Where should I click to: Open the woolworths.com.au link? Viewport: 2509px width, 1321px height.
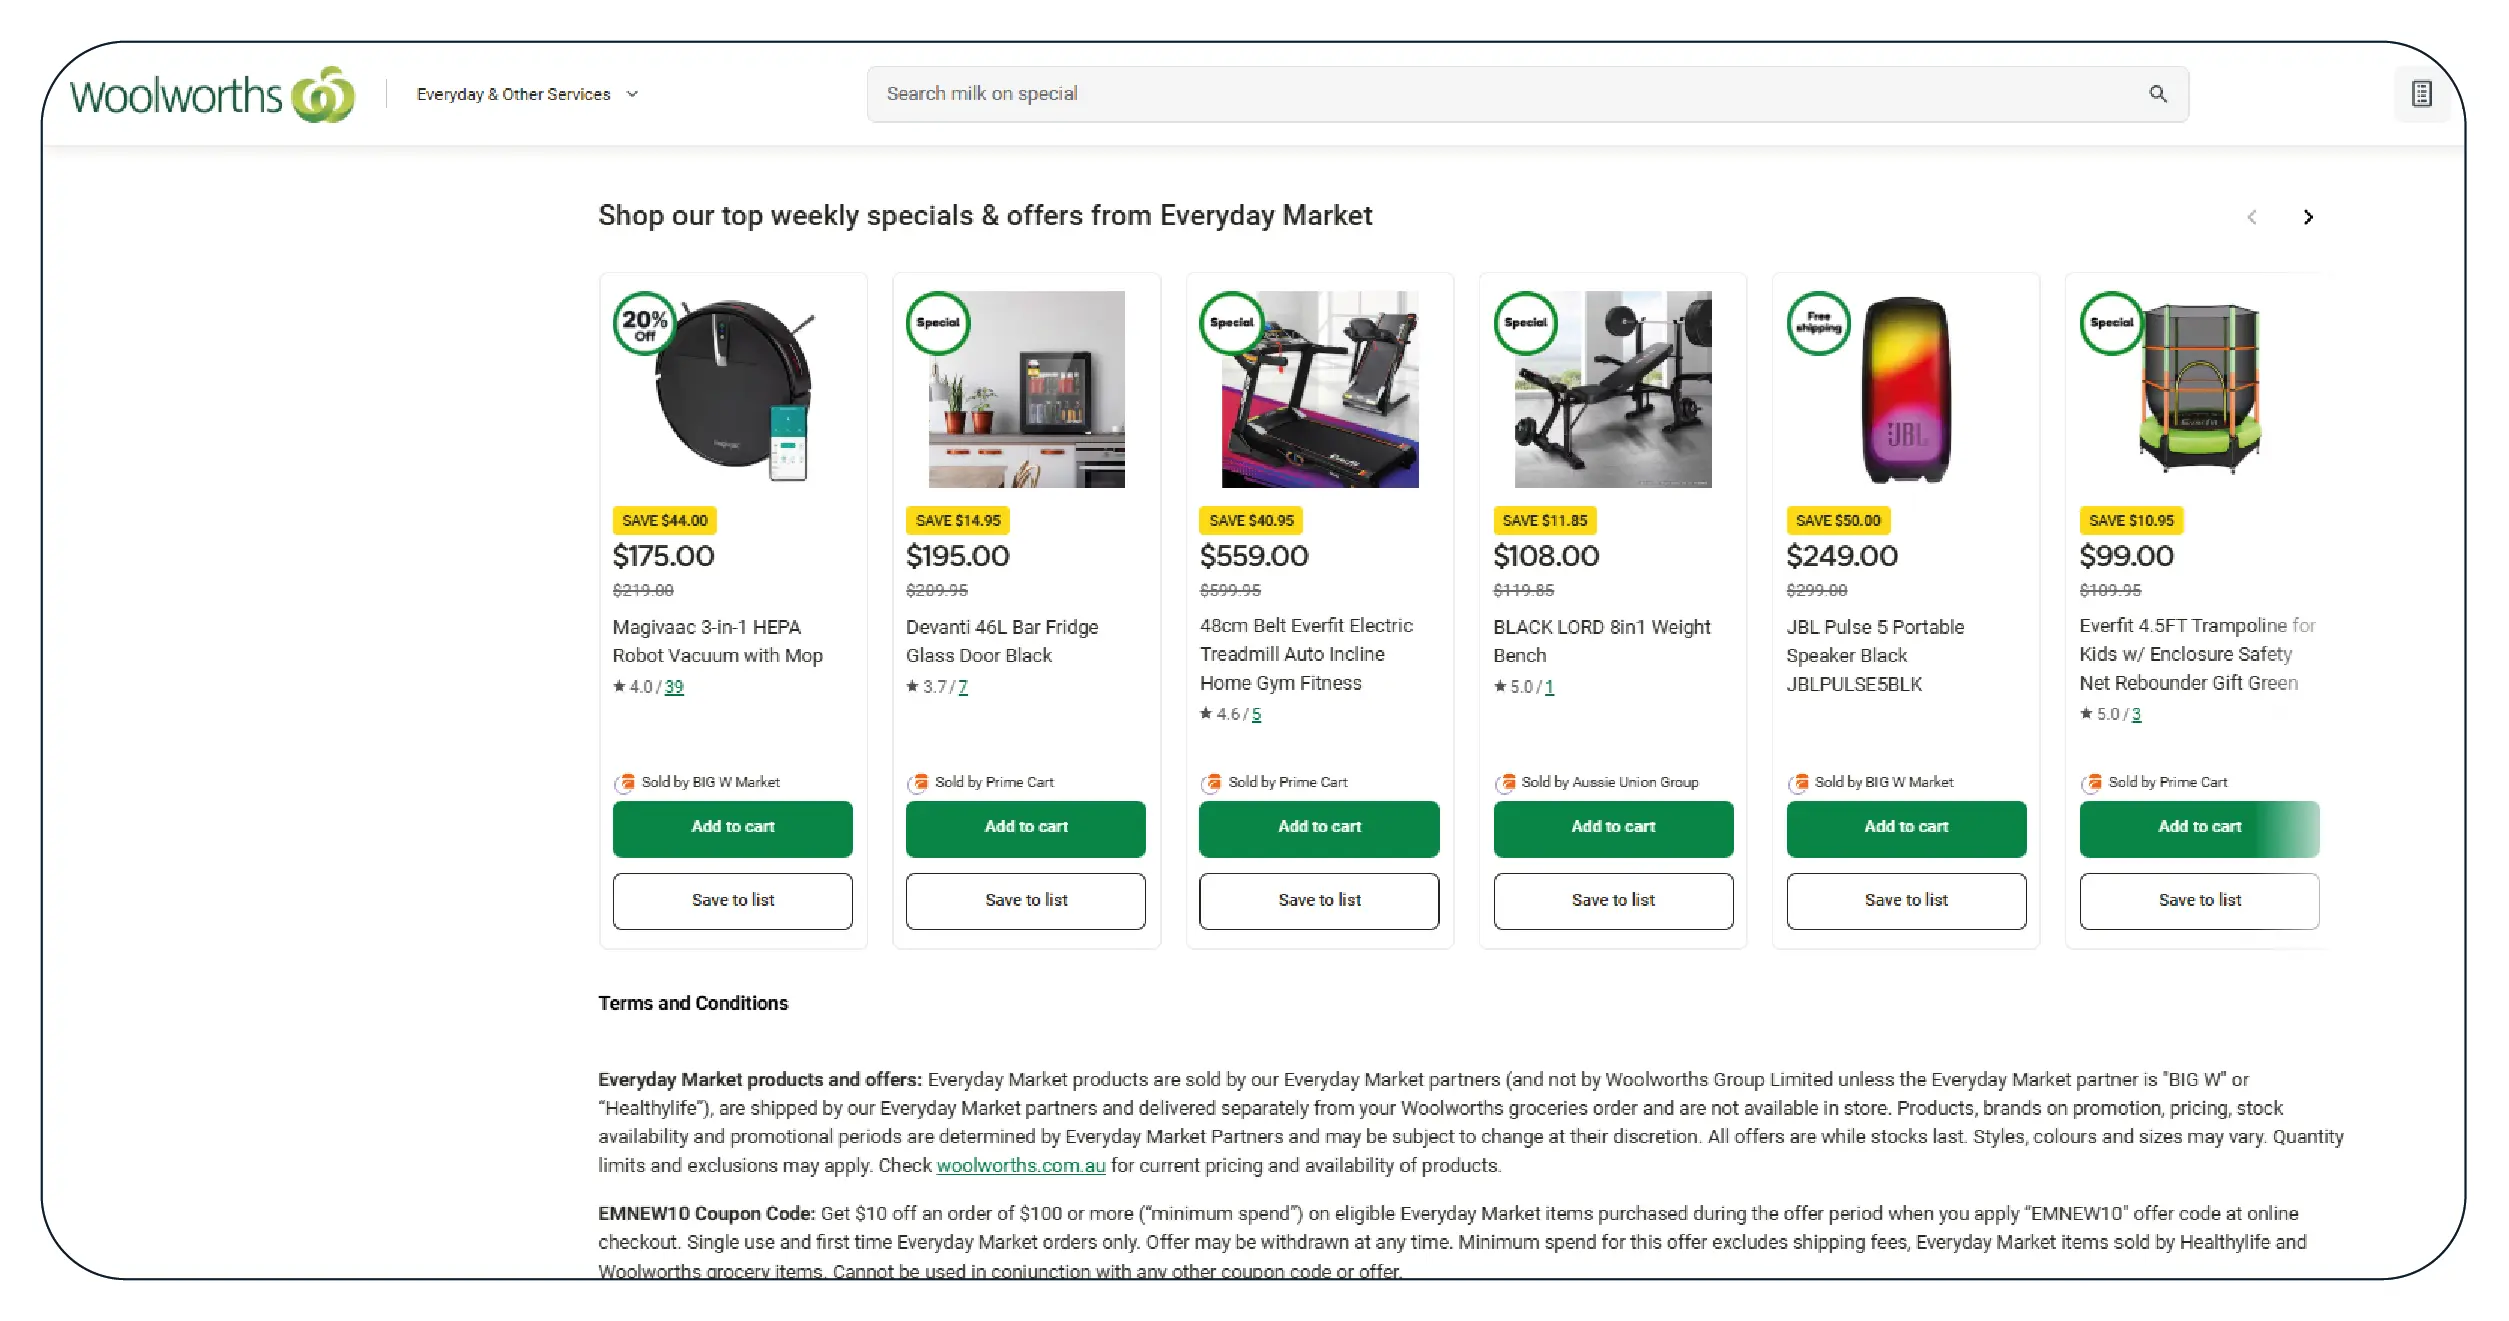pos(1020,1166)
